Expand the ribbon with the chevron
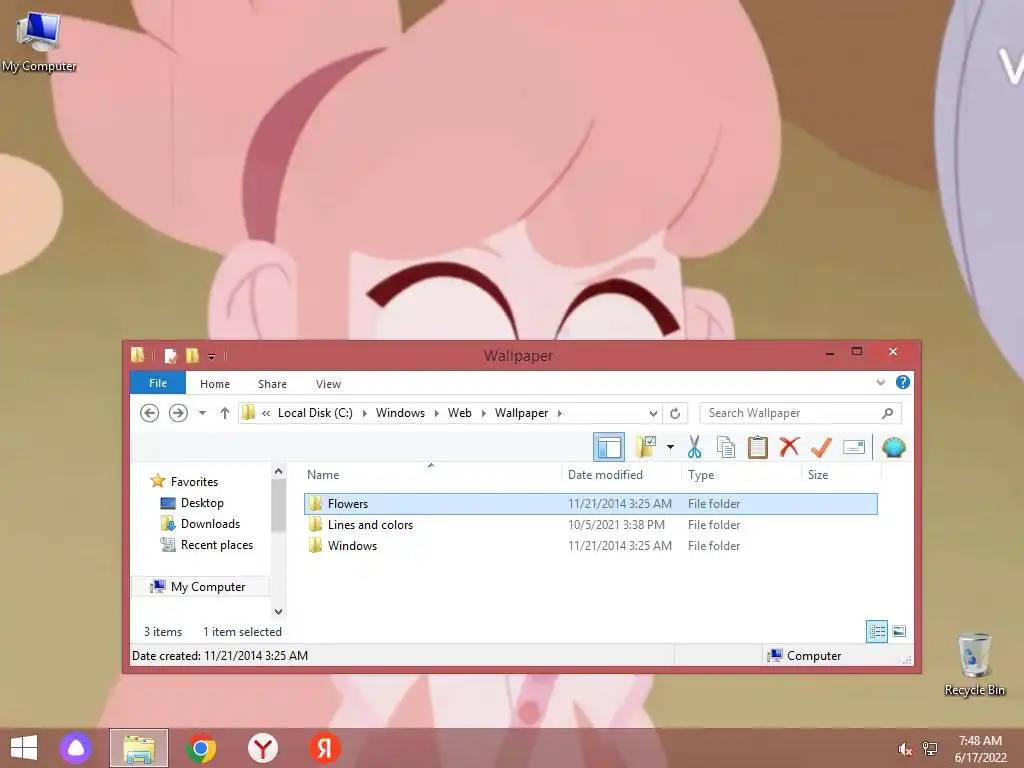The image size is (1024, 768). (880, 383)
